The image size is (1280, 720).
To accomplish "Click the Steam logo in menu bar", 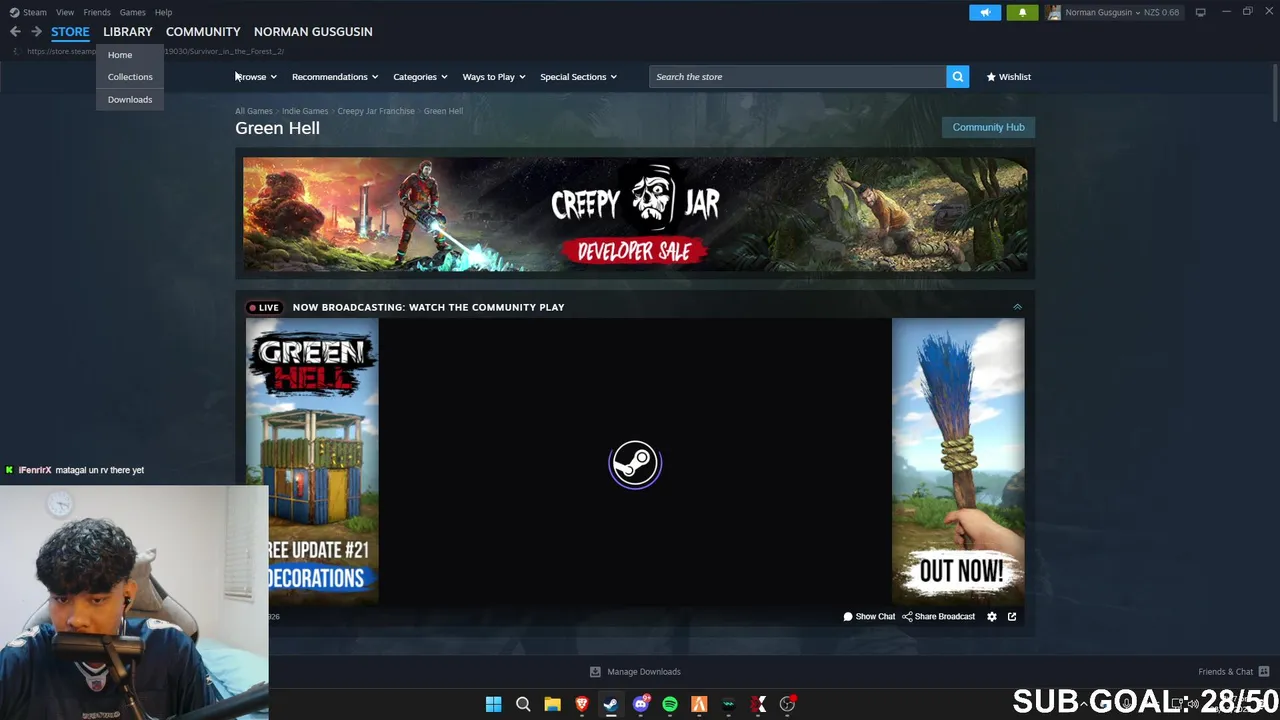I will coord(14,12).
